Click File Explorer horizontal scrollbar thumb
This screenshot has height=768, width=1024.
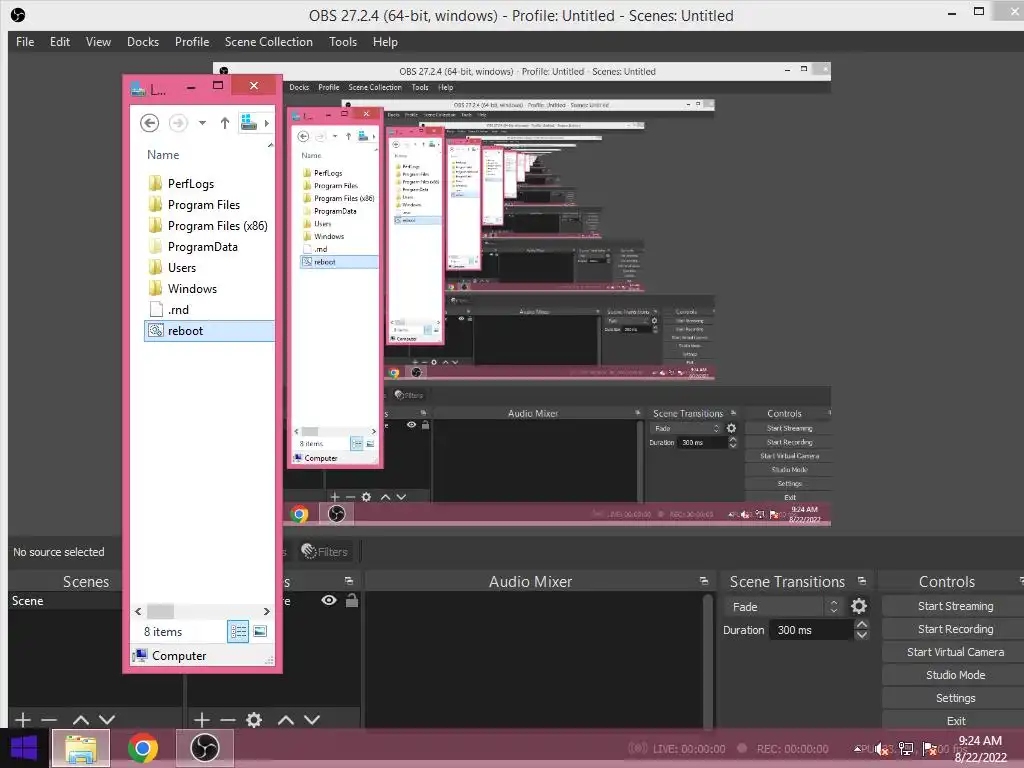click(160, 611)
